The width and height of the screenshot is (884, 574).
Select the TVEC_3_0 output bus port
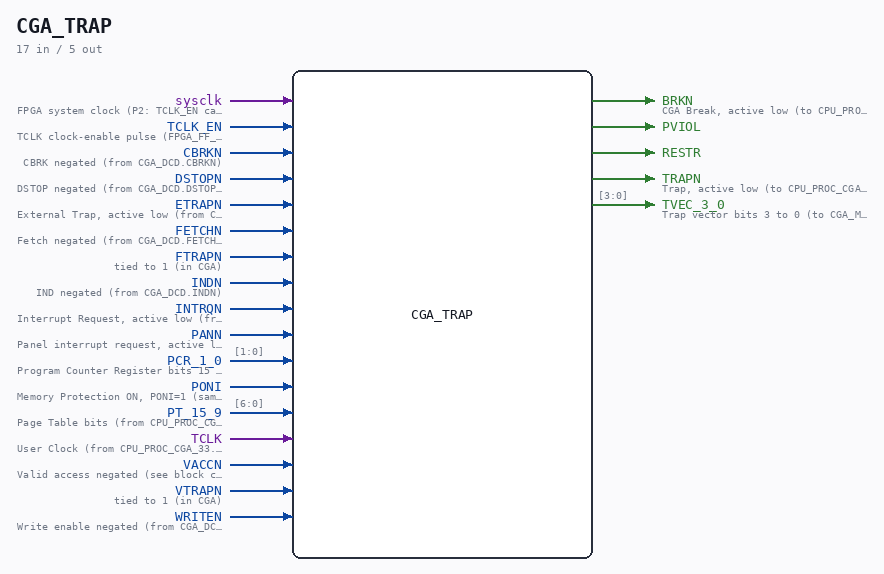tap(693, 204)
